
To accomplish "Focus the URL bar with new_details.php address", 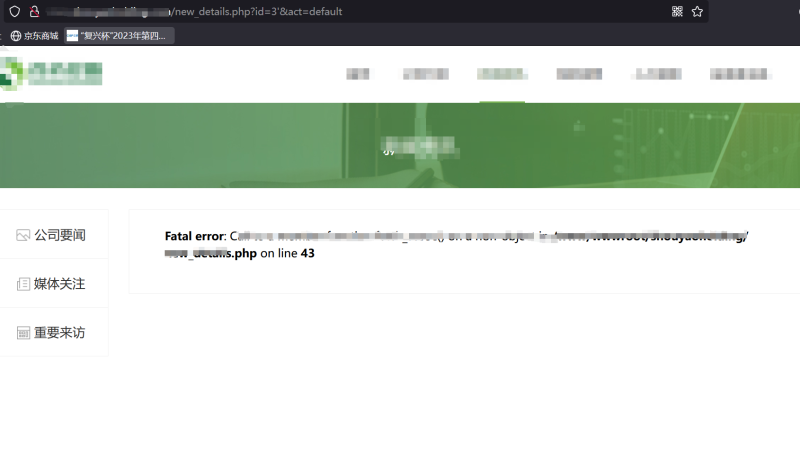I will [300, 11].
